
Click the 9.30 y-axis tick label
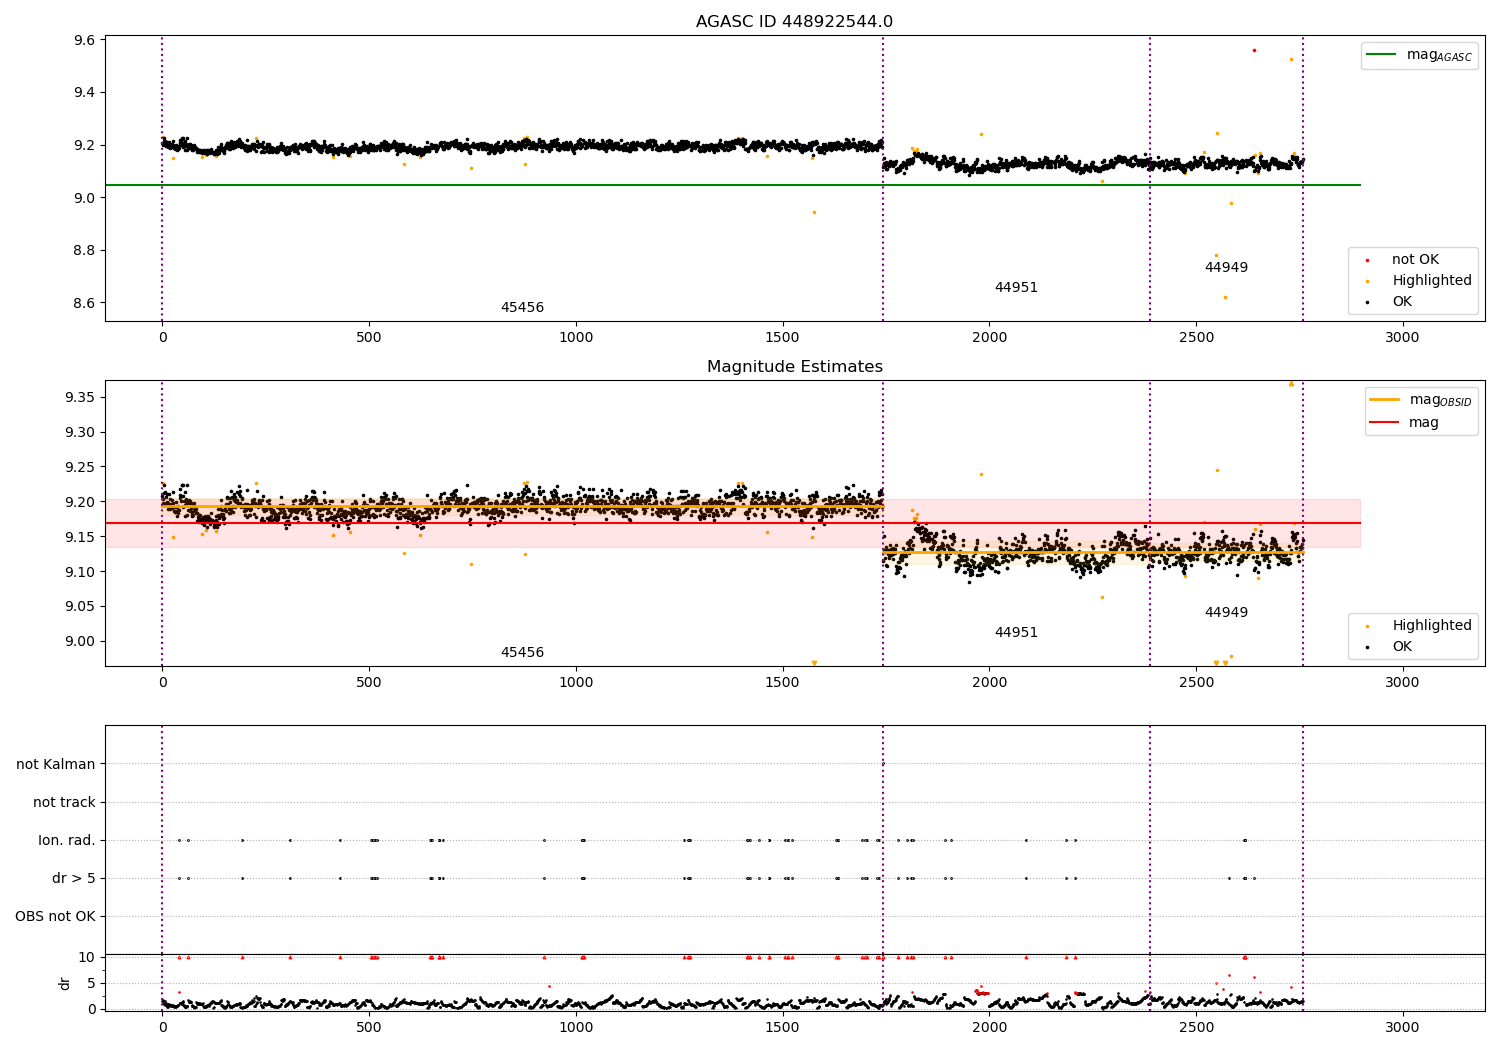tap(80, 433)
